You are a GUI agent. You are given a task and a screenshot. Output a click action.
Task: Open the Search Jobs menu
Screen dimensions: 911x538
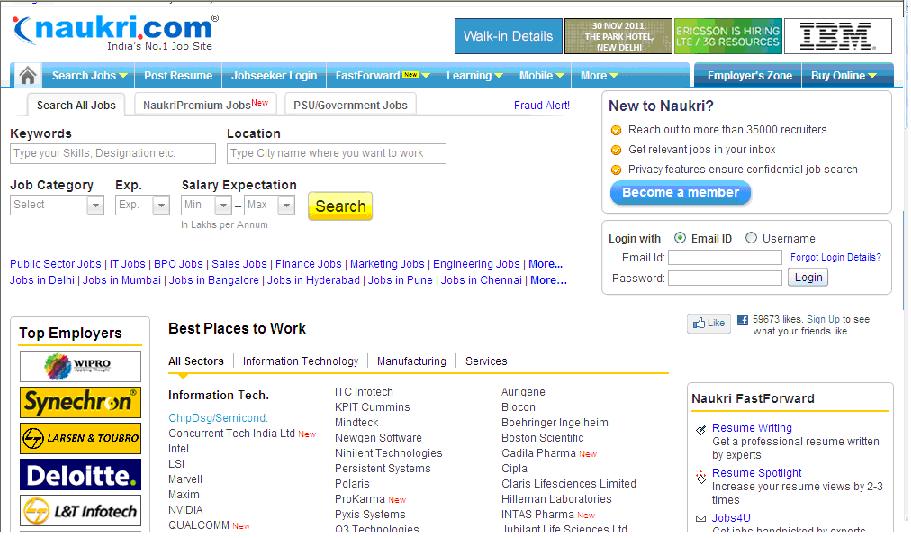click(x=90, y=75)
